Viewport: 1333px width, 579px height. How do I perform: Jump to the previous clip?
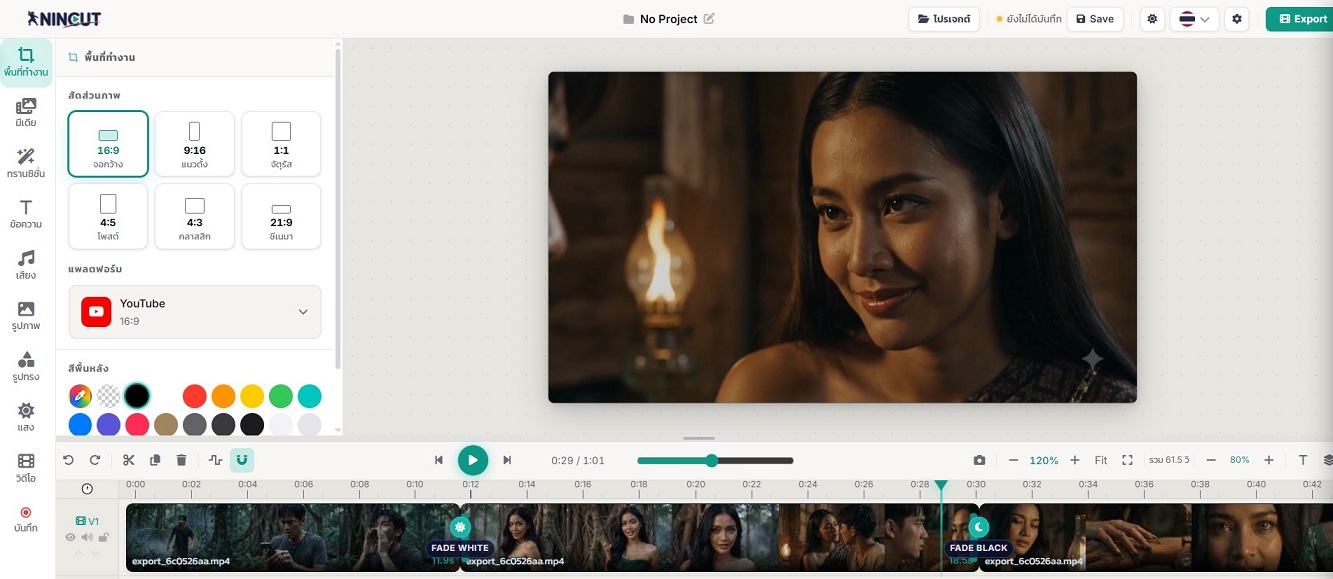pyautogui.click(x=438, y=460)
